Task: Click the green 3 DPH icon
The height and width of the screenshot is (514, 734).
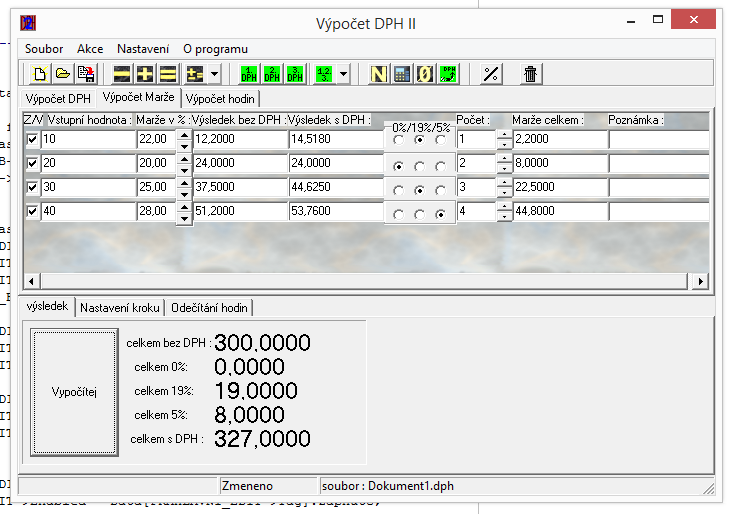Action: 295,74
